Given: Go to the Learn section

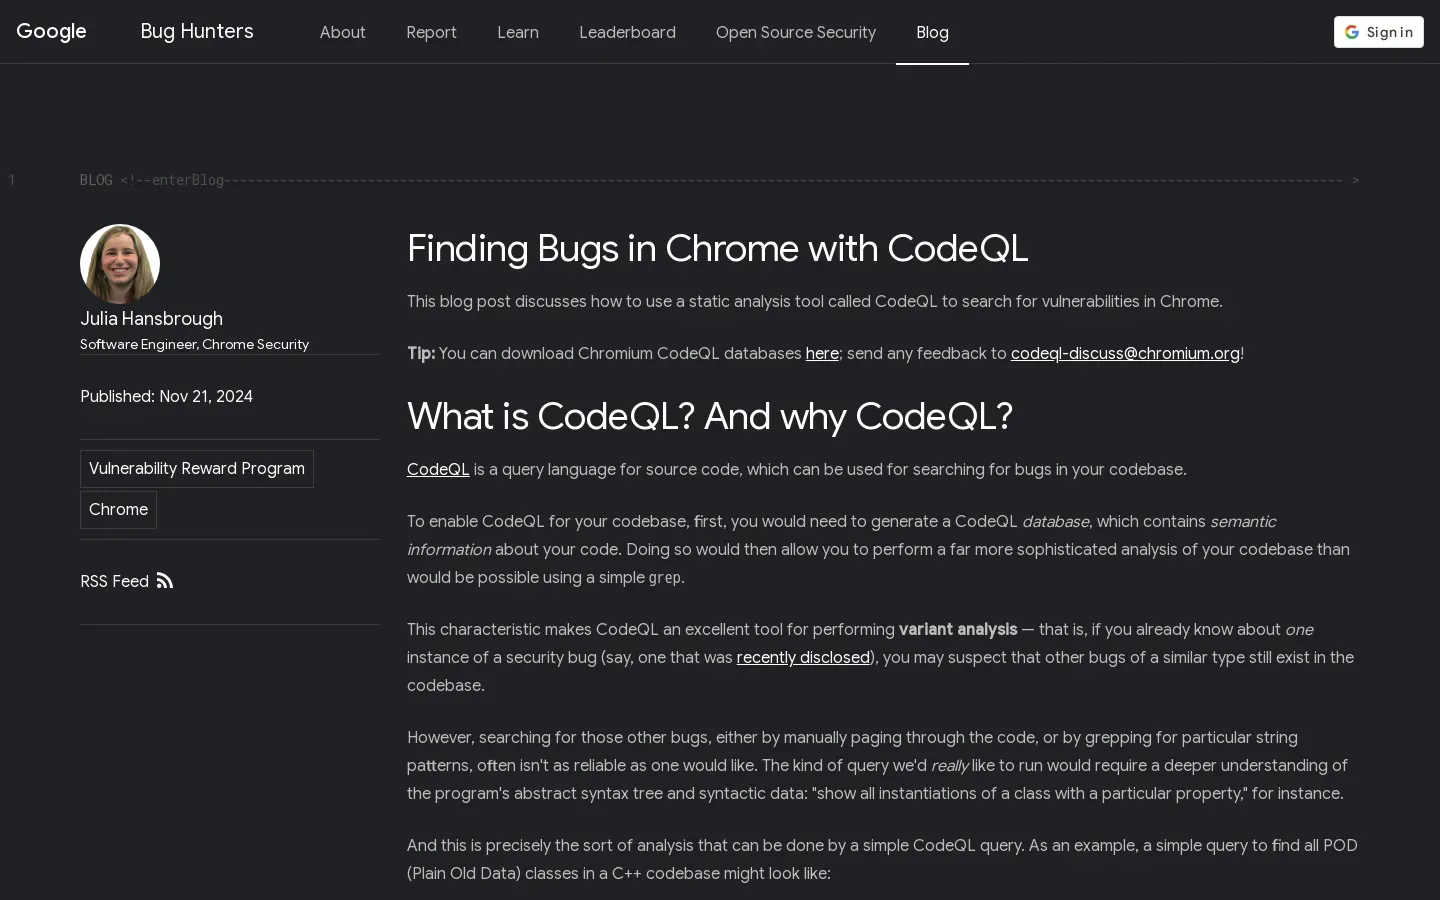Looking at the screenshot, I should click(x=518, y=32).
